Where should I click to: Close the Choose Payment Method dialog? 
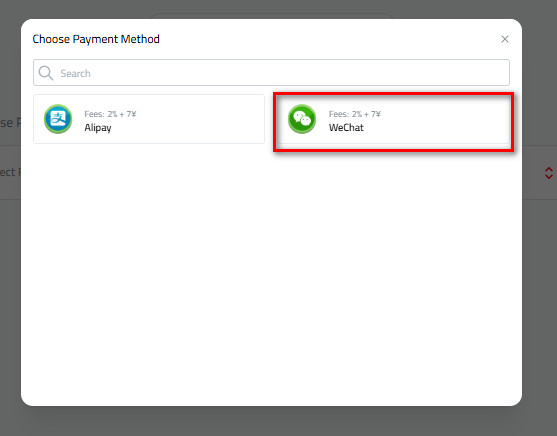click(x=505, y=39)
